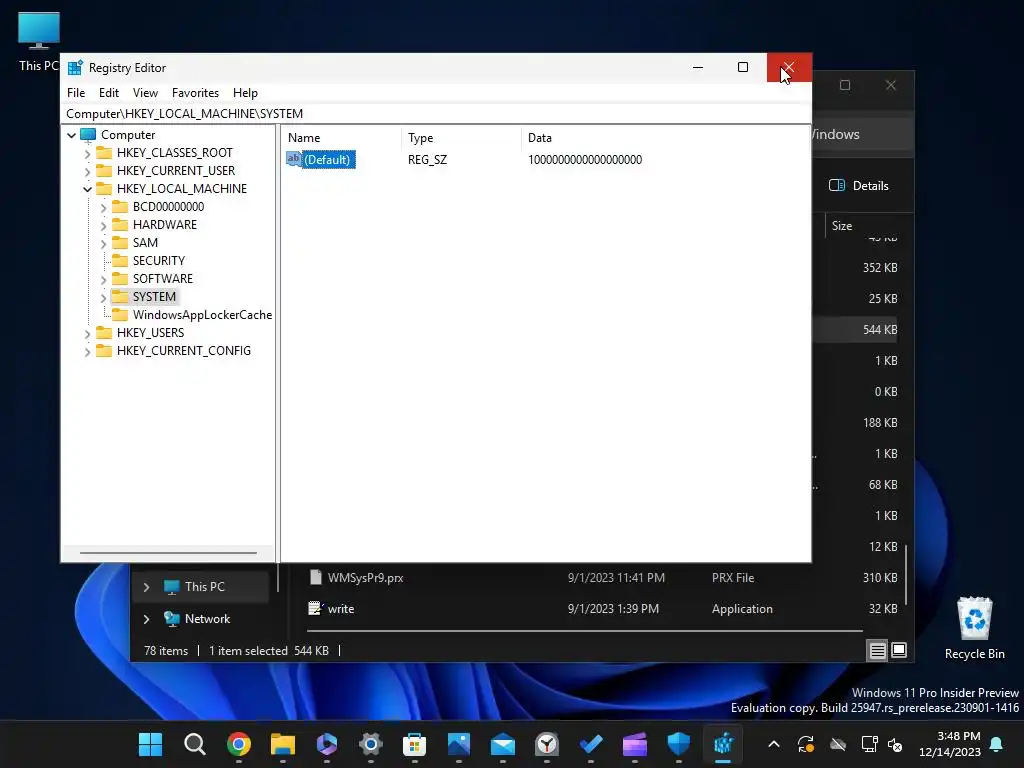Select the SYSTEM key label

coord(154,296)
